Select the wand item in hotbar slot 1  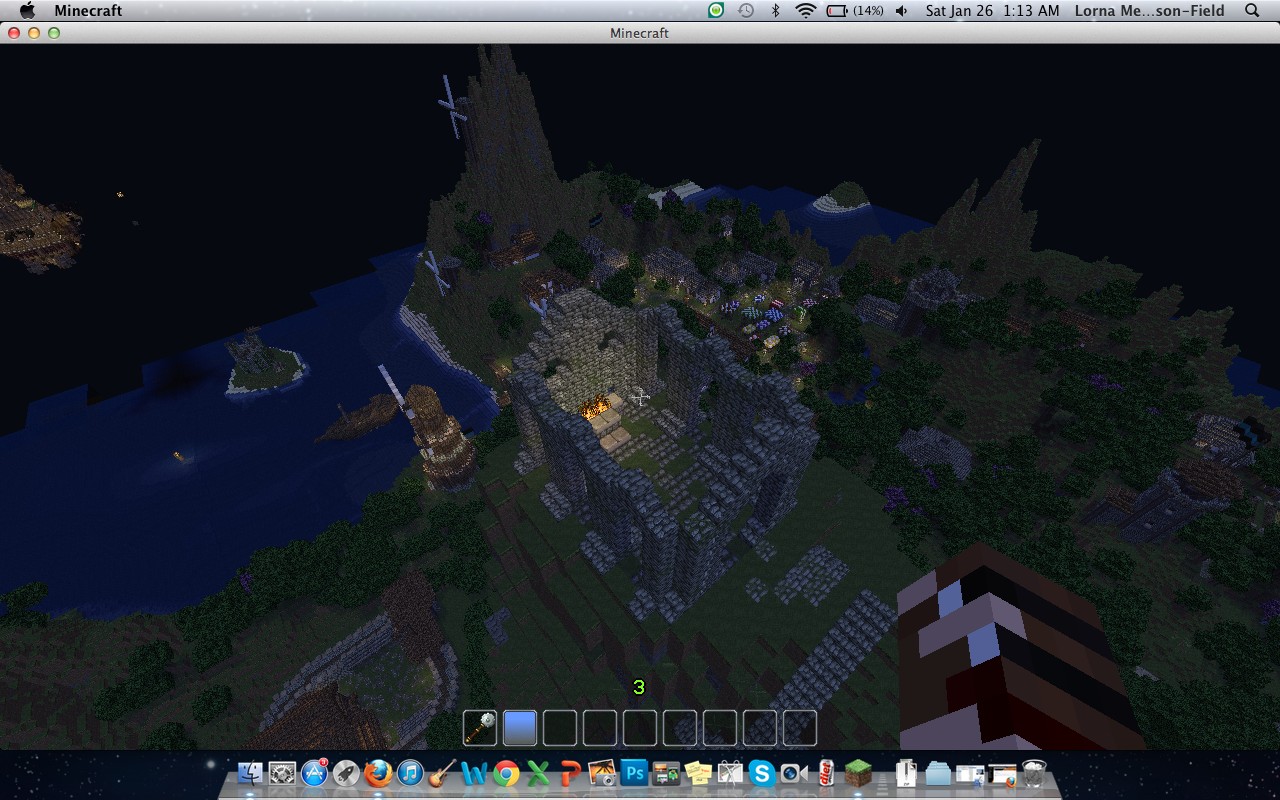point(479,727)
